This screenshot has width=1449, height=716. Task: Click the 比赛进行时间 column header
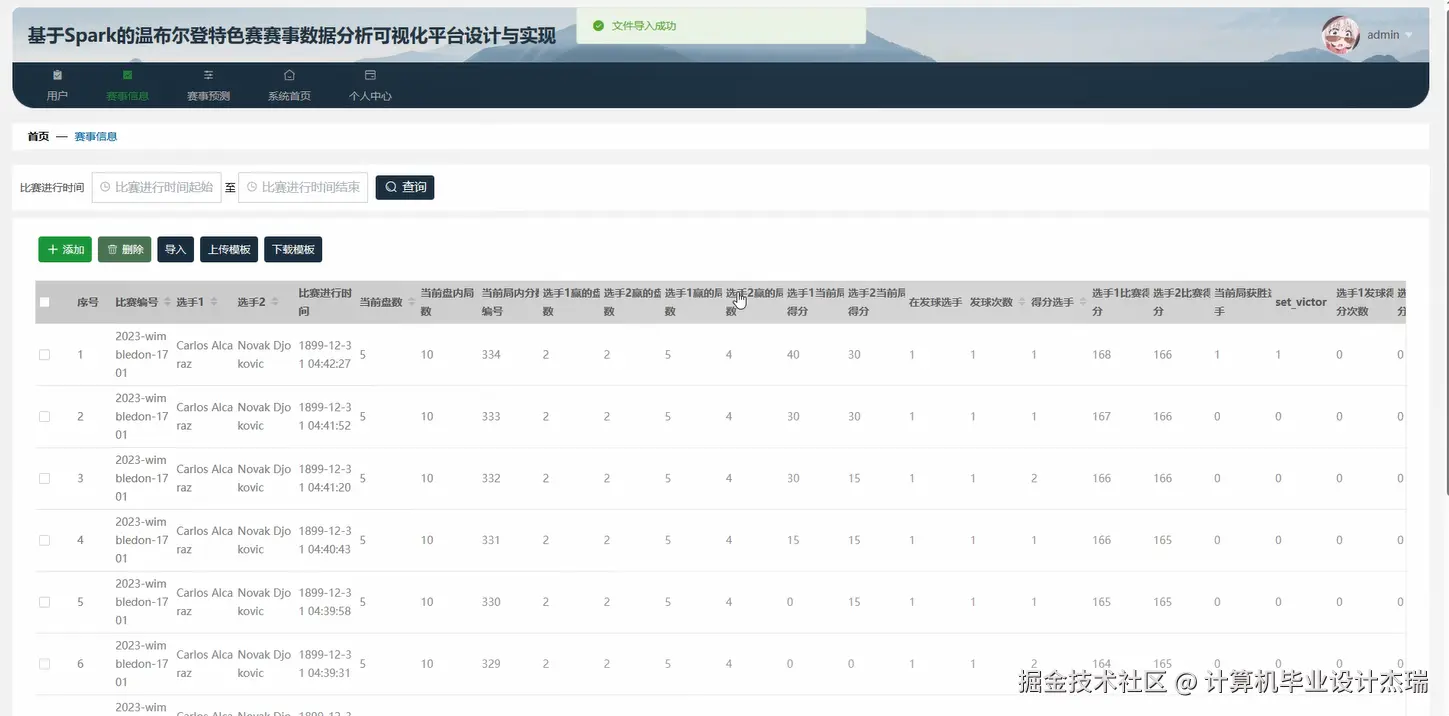click(325, 302)
